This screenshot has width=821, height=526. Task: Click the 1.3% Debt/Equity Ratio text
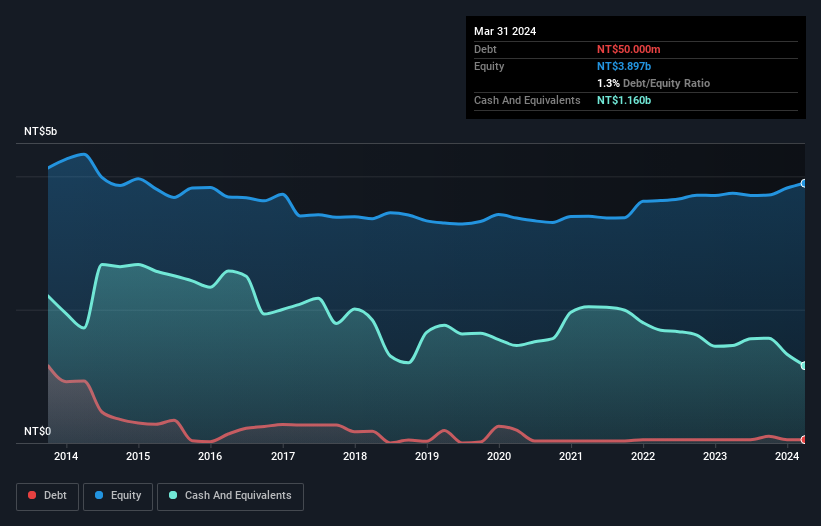[653, 83]
